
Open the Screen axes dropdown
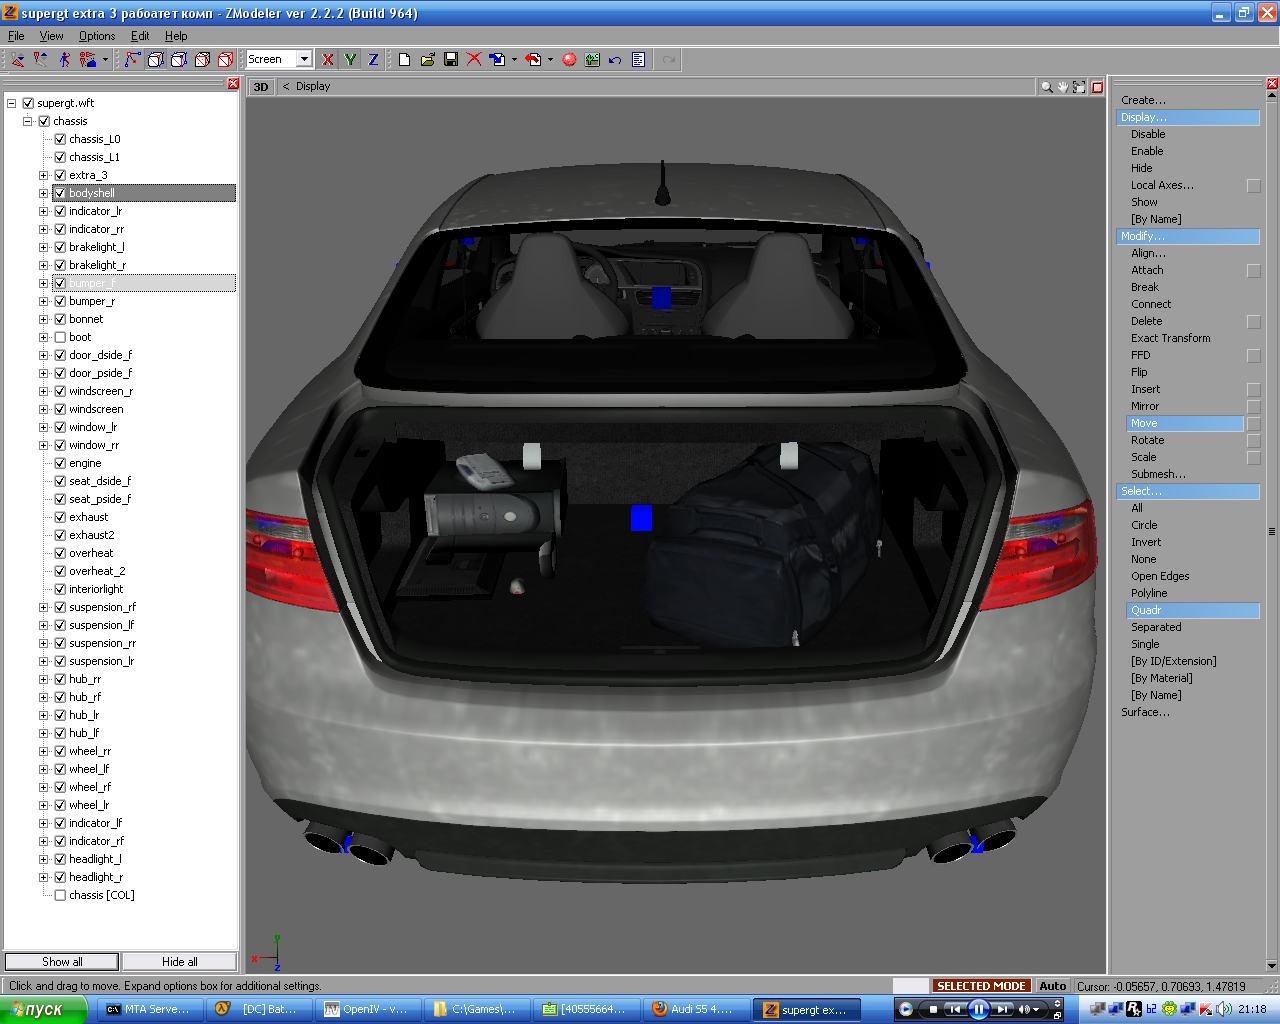click(x=304, y=60)
